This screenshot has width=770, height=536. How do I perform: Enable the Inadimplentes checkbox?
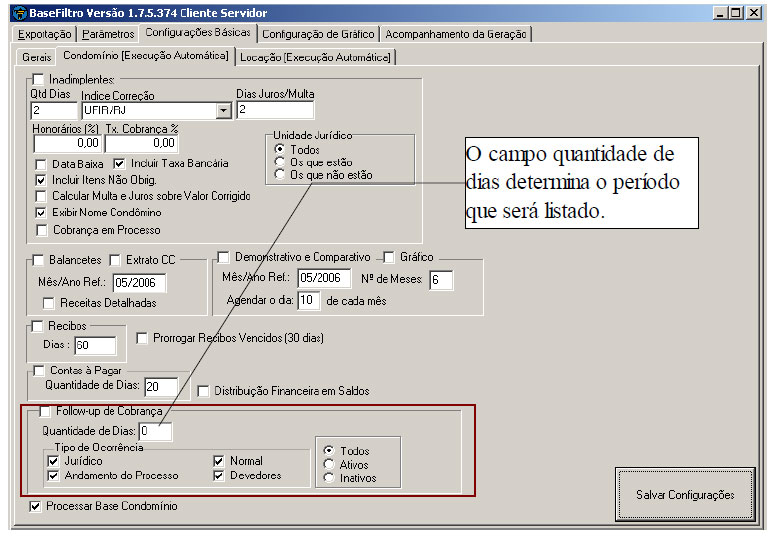[39, 79]
